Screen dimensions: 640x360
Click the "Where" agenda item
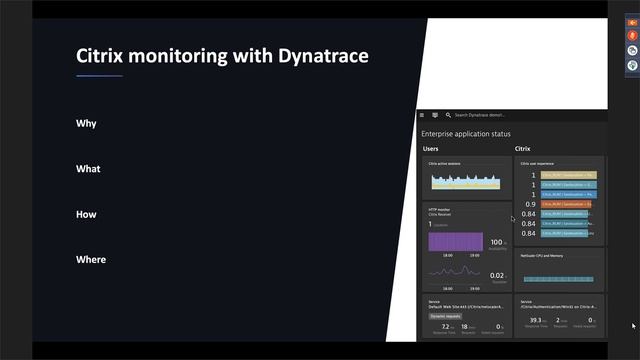91,260
